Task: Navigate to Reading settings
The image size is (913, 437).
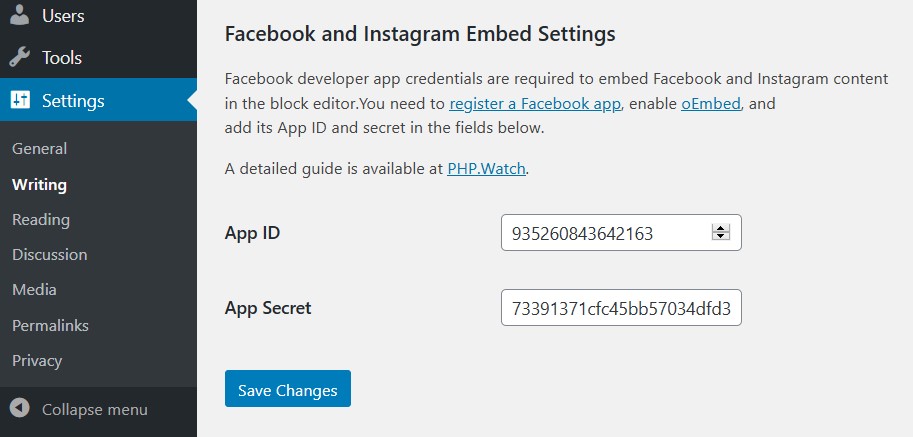Action: [41, 220]
